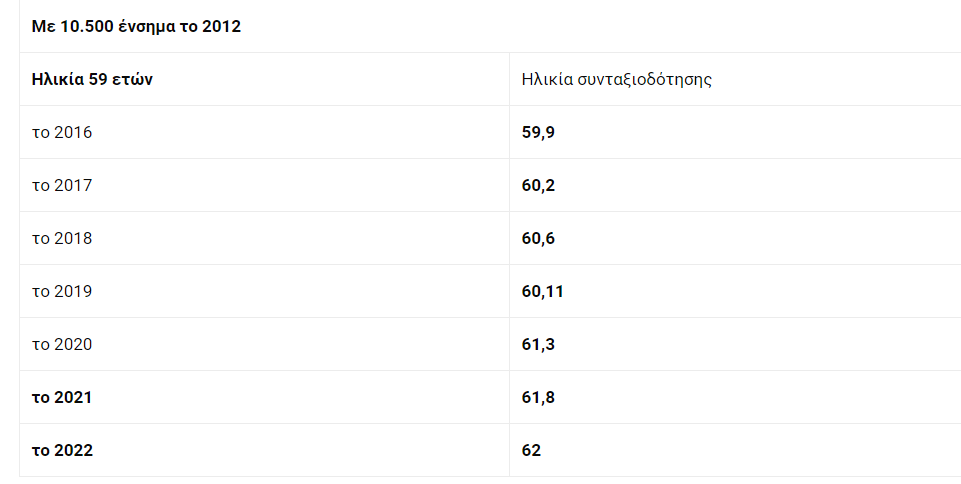Click the value 62 in last row
961x484 pixels.
[531, 450]
